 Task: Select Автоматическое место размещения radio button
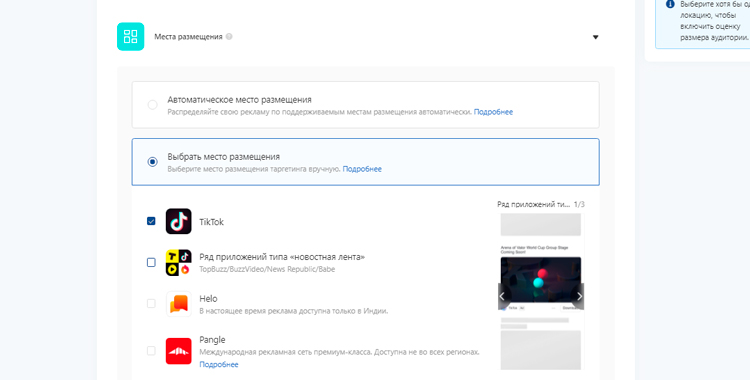(152, 105)
